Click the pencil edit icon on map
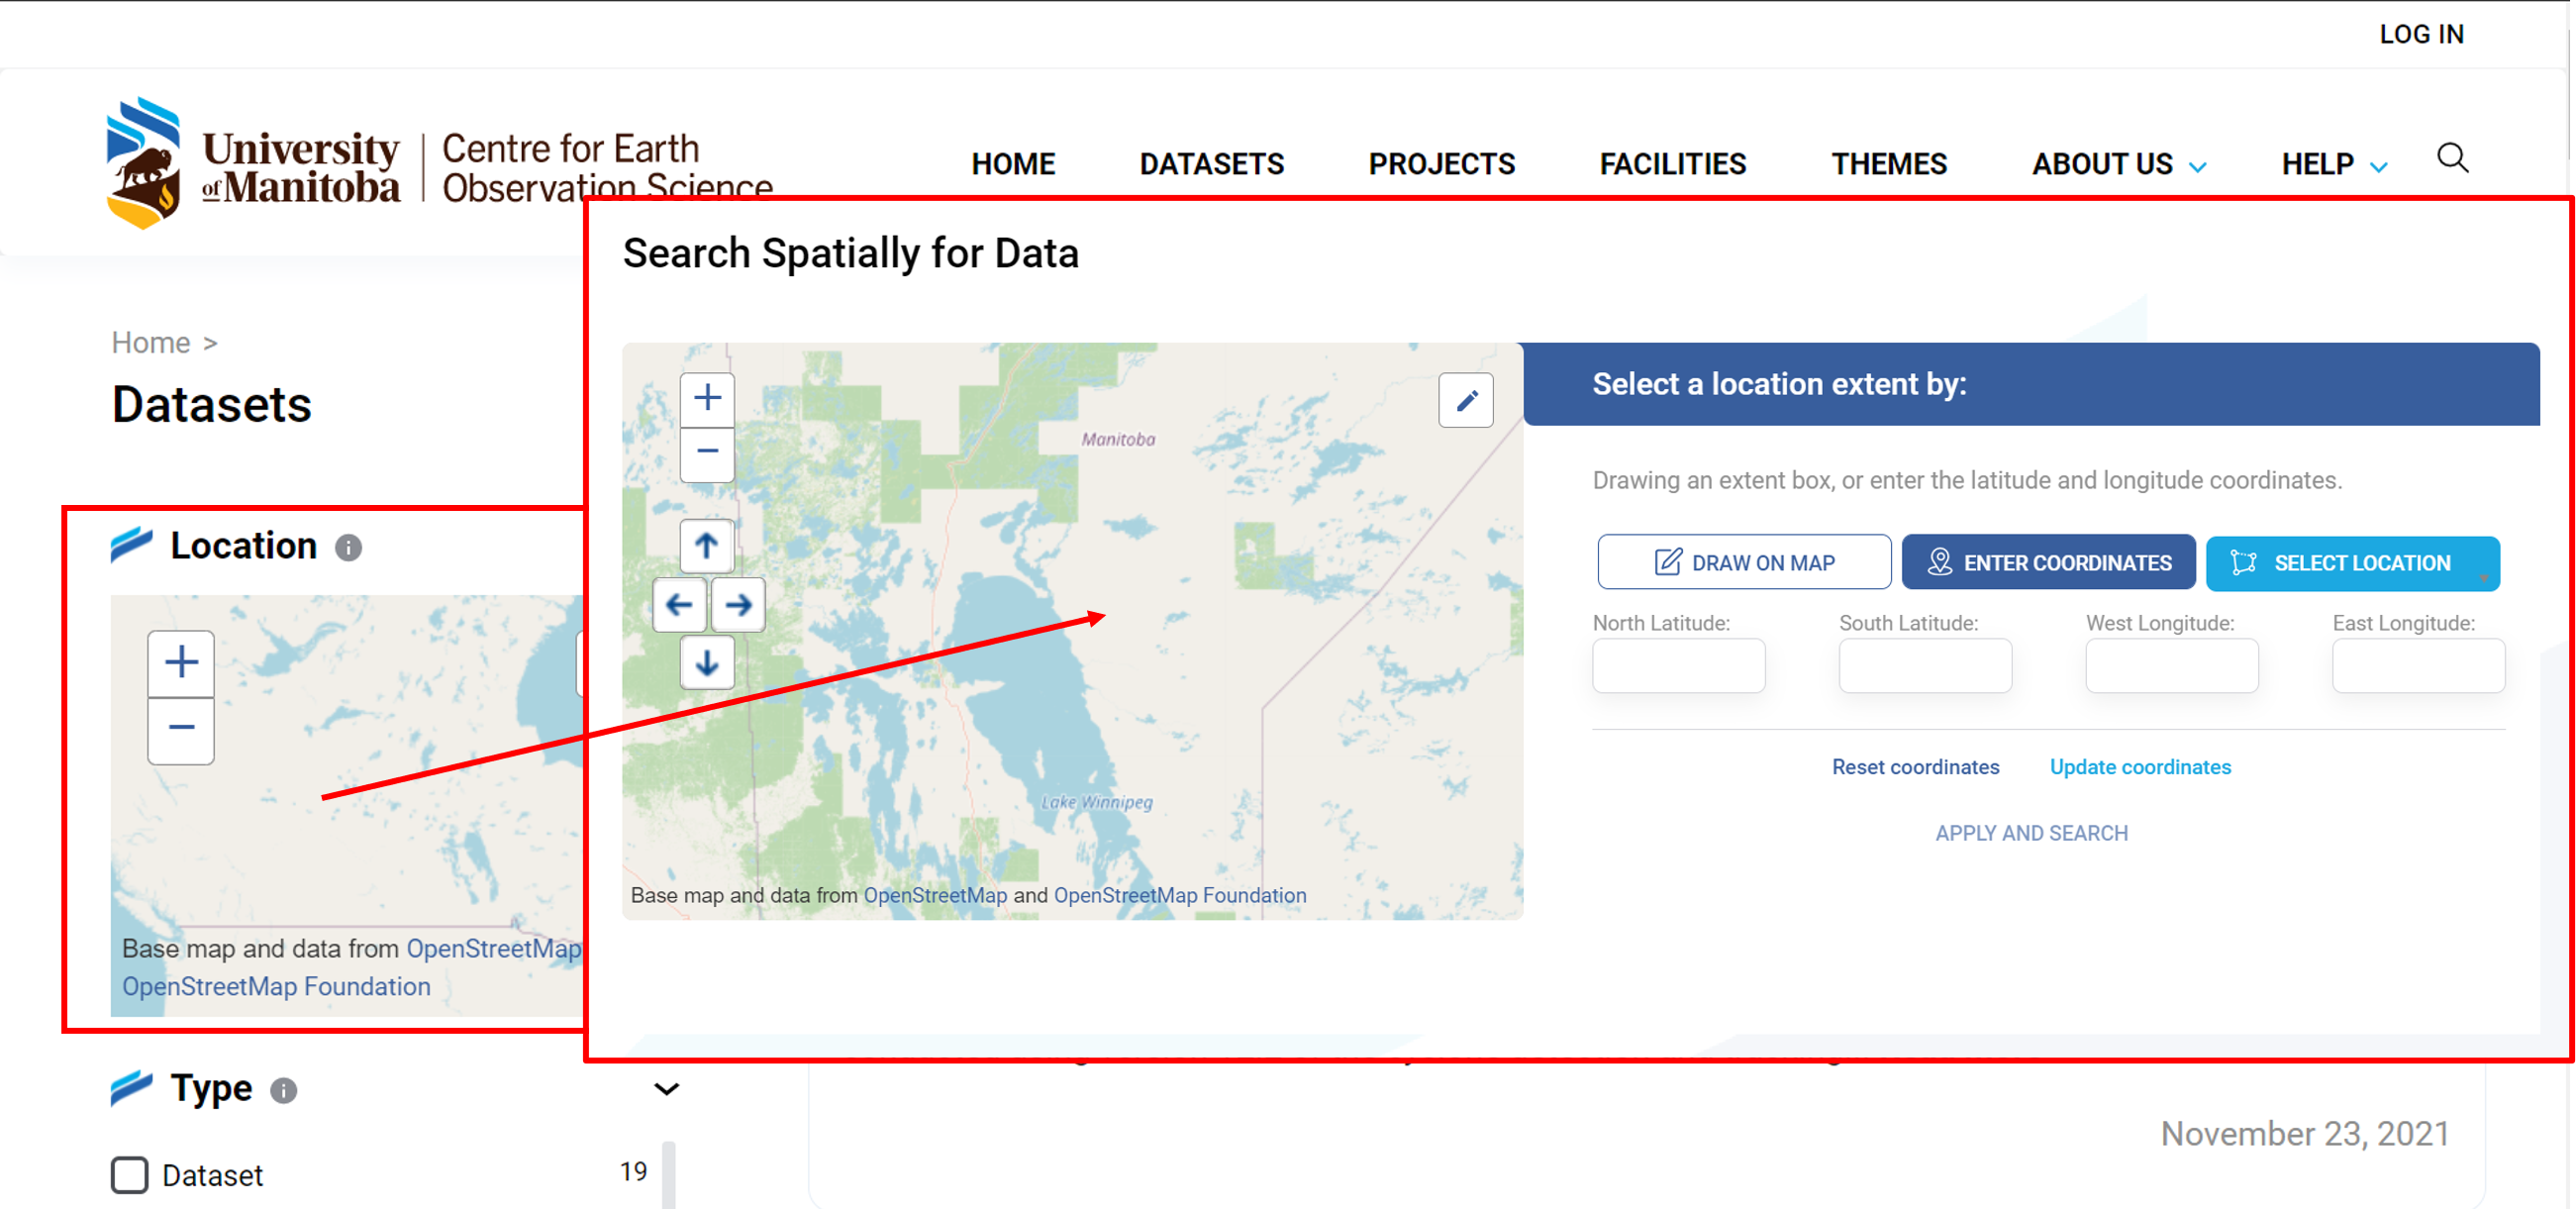2576x1209 pixels. [x=1465, y=401]
